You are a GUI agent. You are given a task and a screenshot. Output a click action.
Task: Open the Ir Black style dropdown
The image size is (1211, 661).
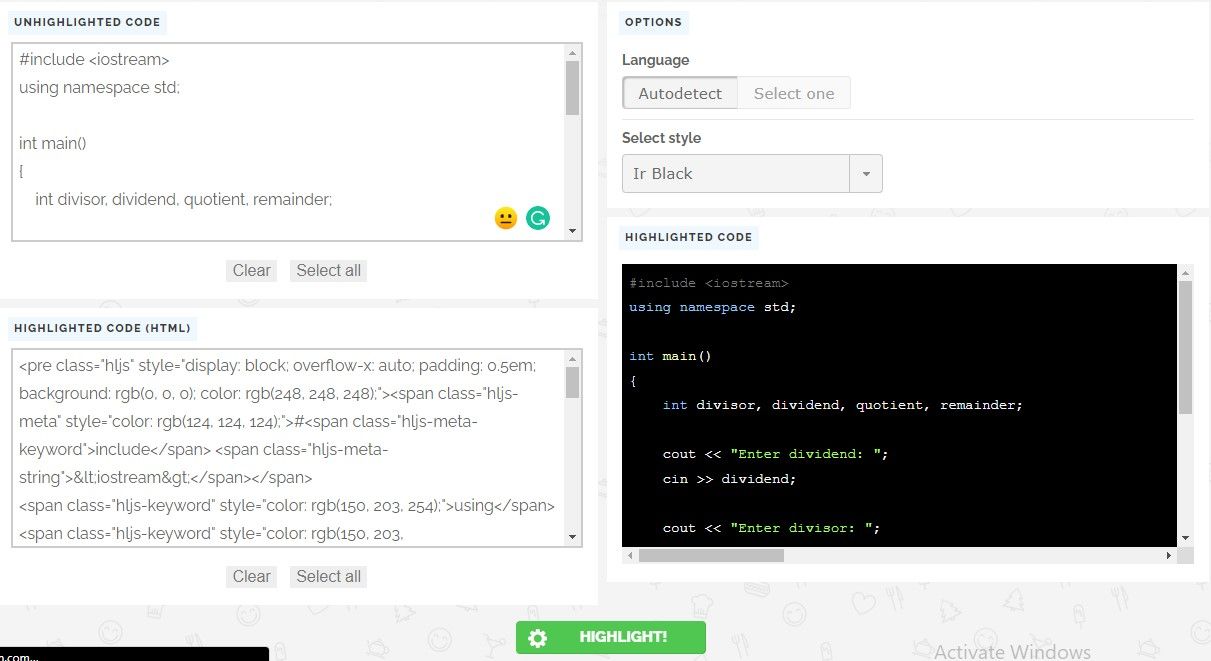[x=737, y=173]
